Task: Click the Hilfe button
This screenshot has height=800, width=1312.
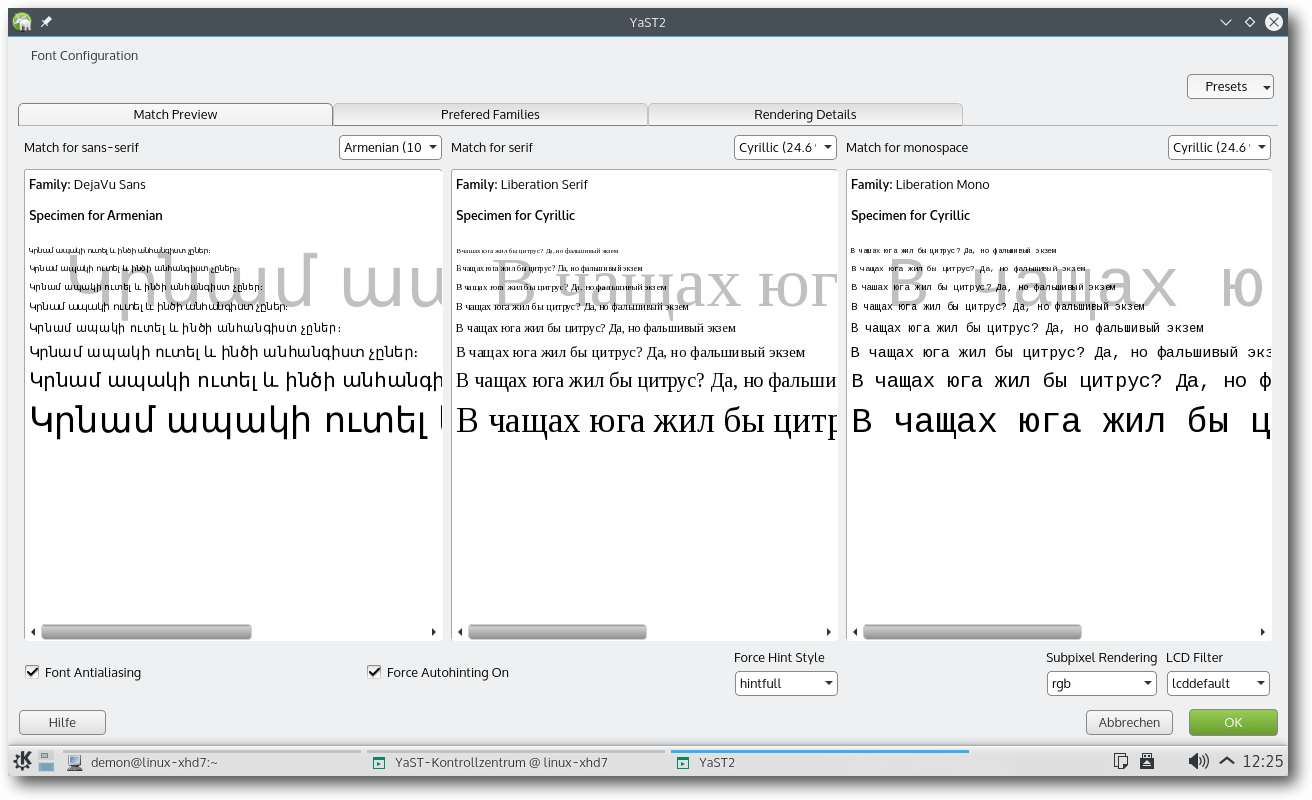Action: click(x=62, y=722)
